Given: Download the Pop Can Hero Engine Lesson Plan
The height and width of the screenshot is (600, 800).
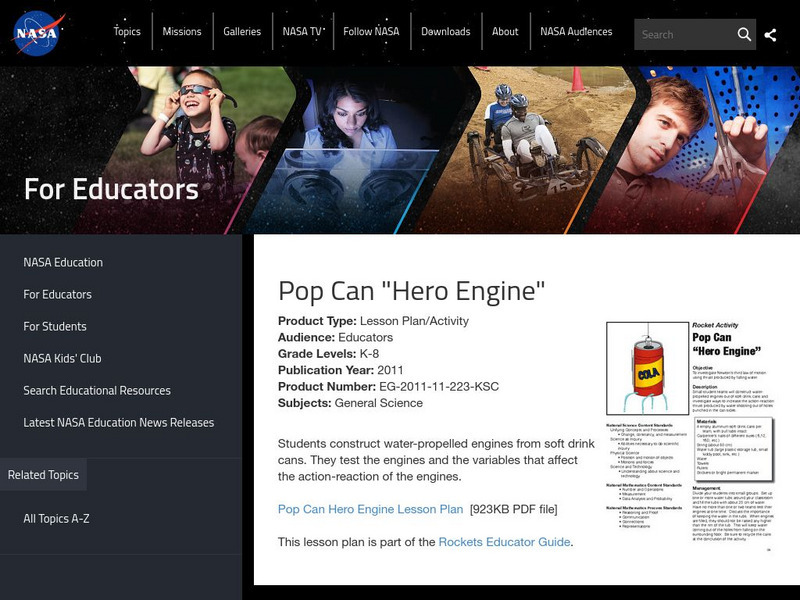Looking at the screenshot, I should pyautogui.click(x=370, y=509).
